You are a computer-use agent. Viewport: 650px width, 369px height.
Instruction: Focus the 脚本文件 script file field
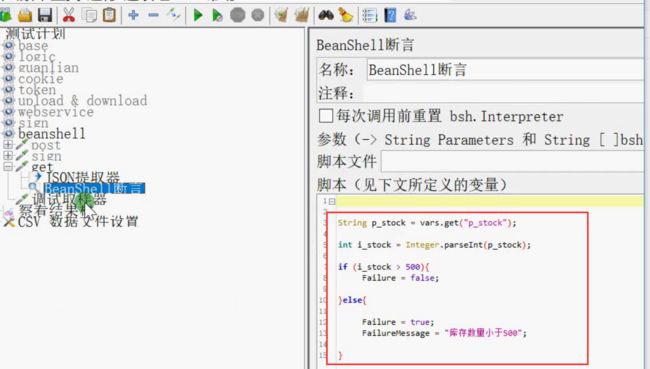(x=512, y=161)
